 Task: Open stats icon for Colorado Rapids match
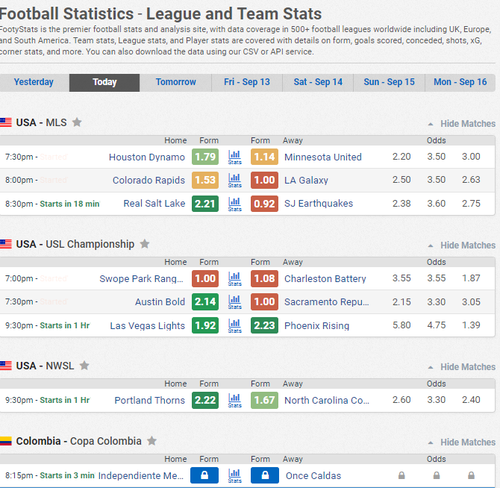pyautogui.click(x=235, y=180)
